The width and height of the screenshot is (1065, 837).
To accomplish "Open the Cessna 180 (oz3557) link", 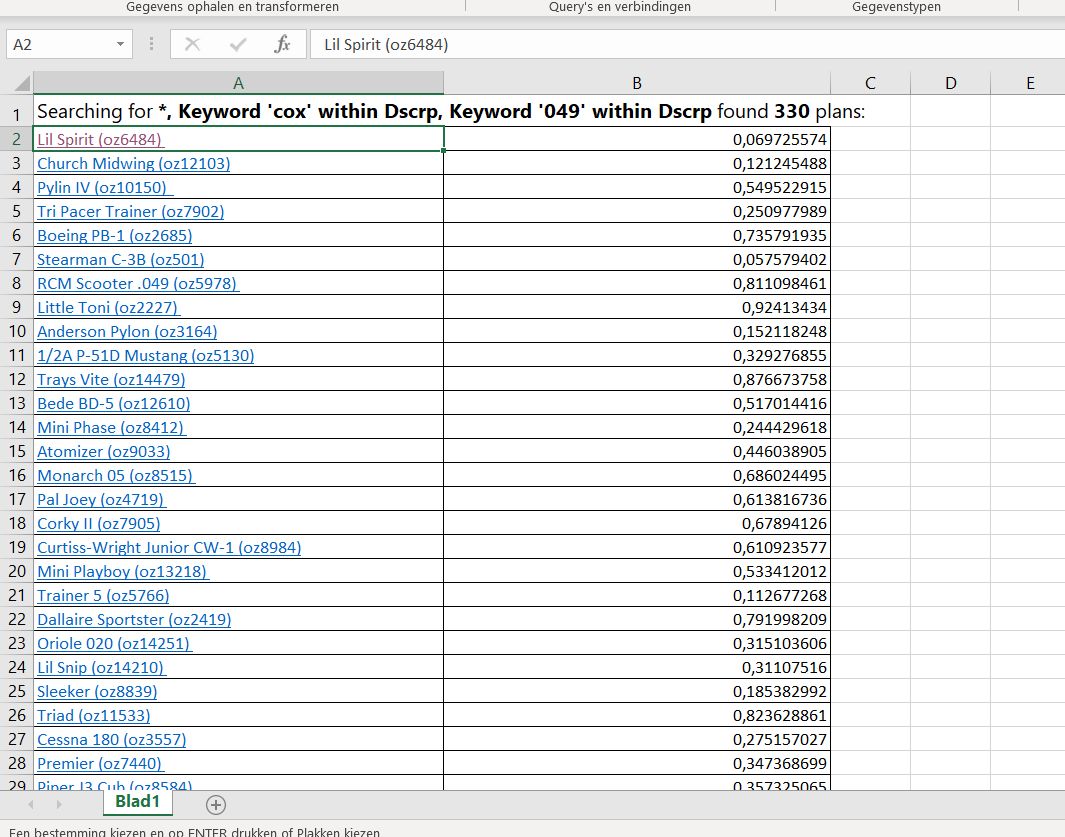I will pos(111,740).
